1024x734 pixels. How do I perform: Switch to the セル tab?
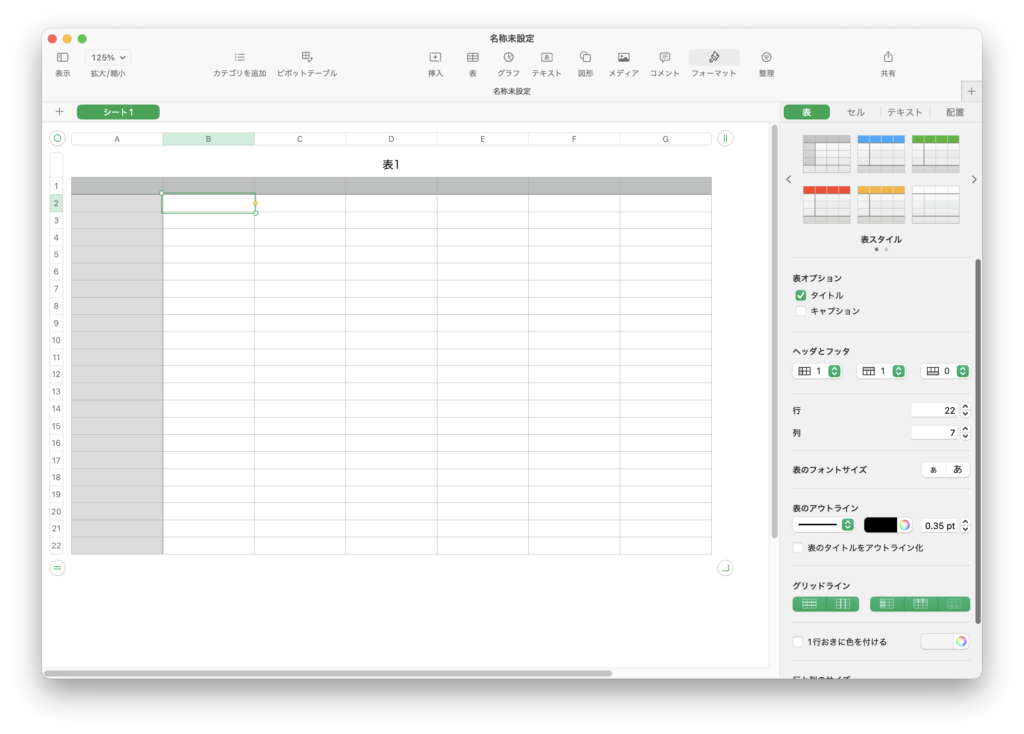click(856, 112)
